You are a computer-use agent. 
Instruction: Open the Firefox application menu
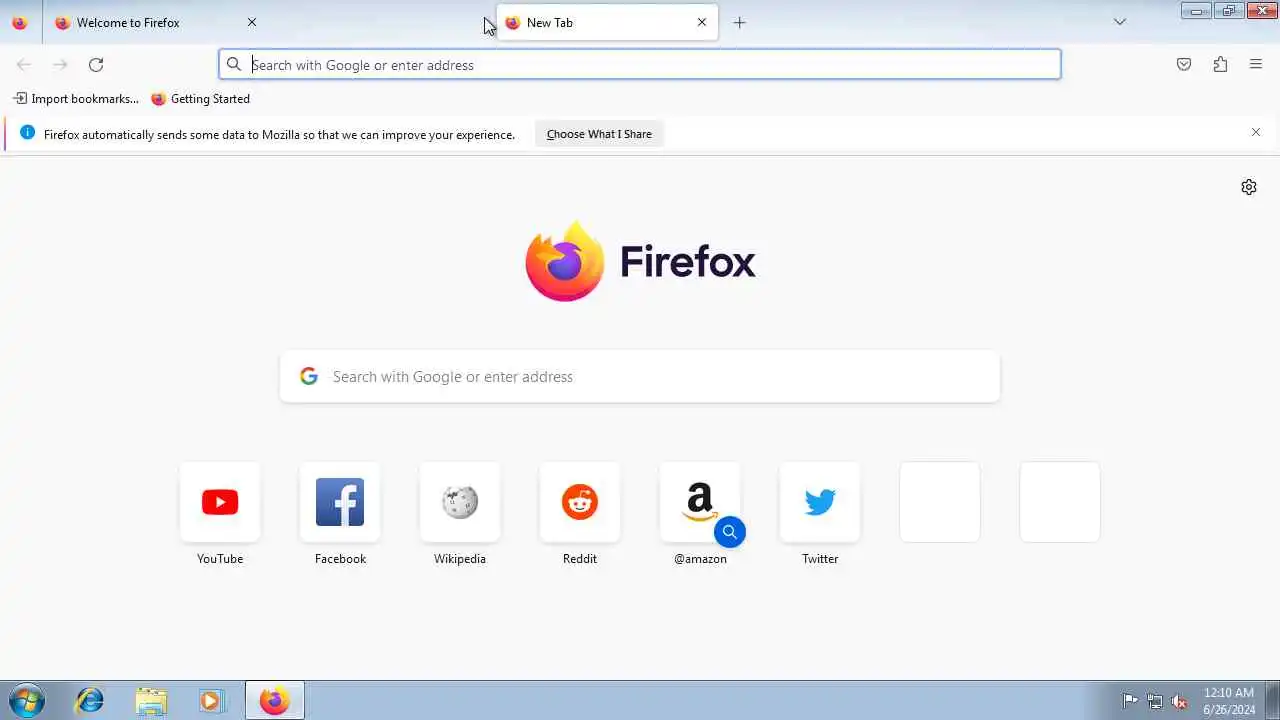pyautogui.click(x=1256, y=65)
